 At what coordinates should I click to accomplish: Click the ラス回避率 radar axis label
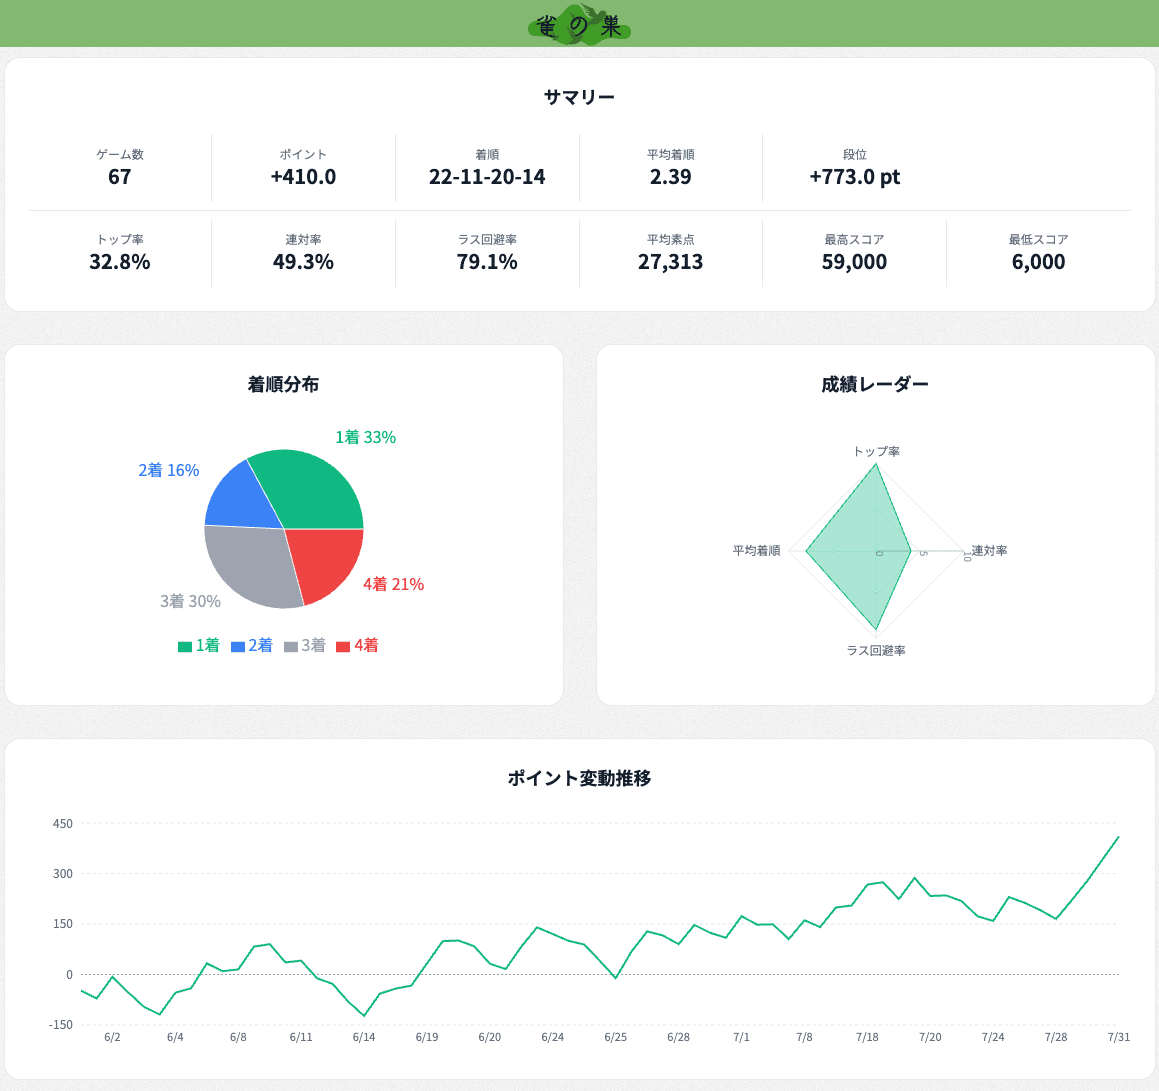click(x=876, y=650)
